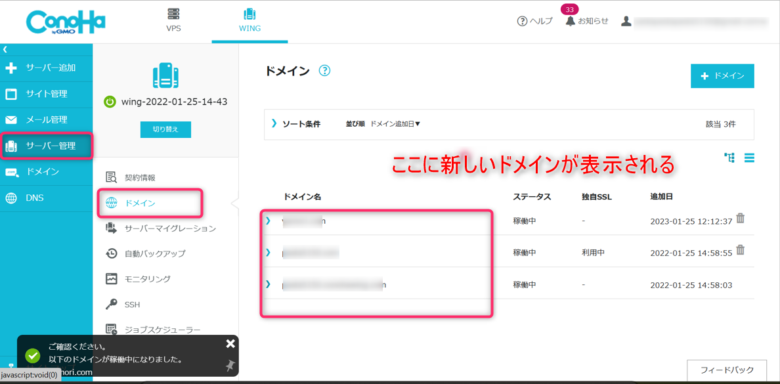780x384 pixels.
Task: Click ドメイン名 column header
Action: coord(302,196)
